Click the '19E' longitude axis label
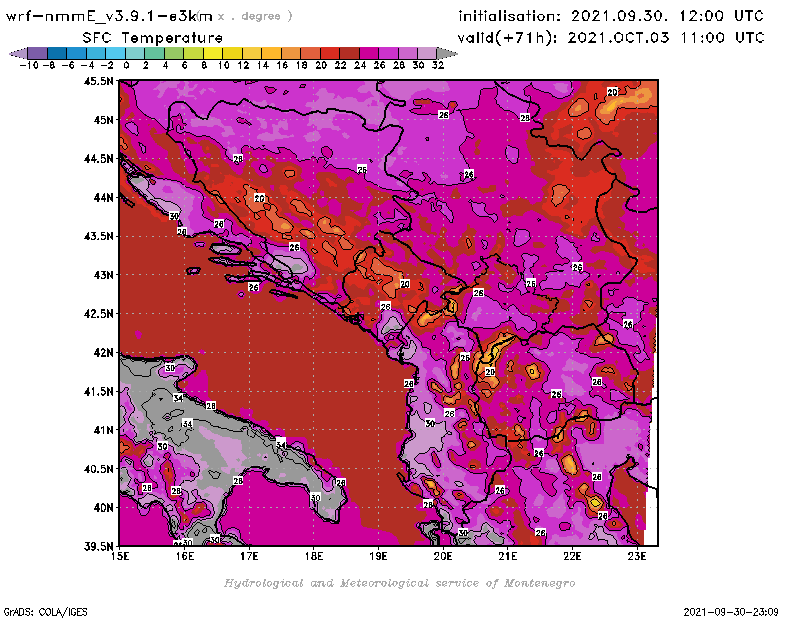The height and width of the screenshot is (618, 800). [378, 556]
